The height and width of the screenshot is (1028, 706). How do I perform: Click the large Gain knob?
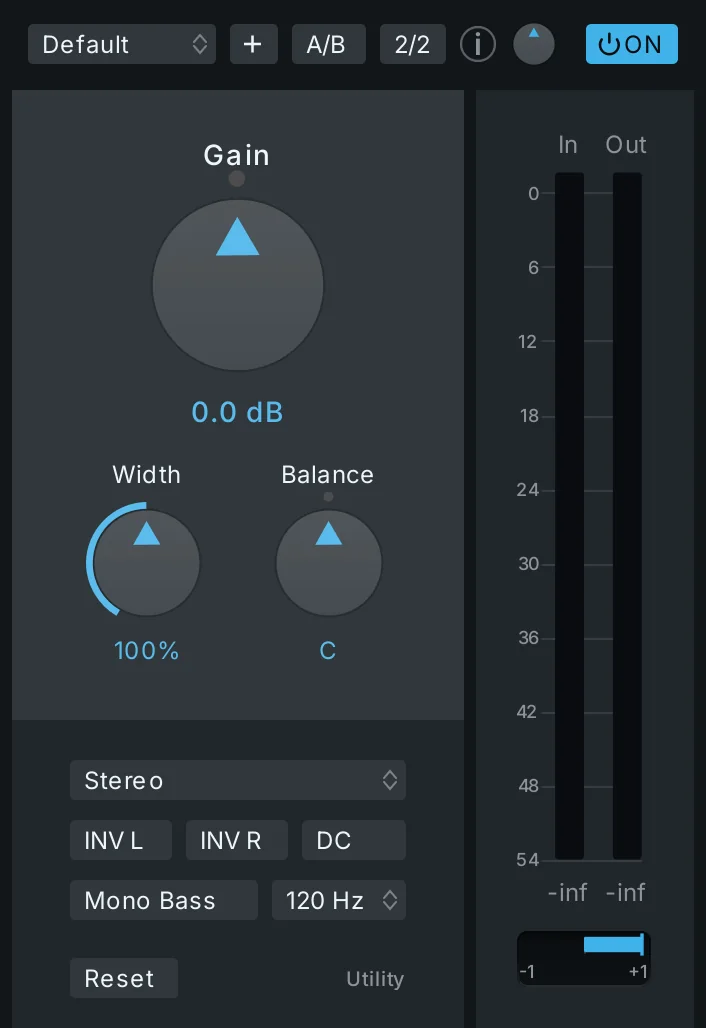[237, 285]
